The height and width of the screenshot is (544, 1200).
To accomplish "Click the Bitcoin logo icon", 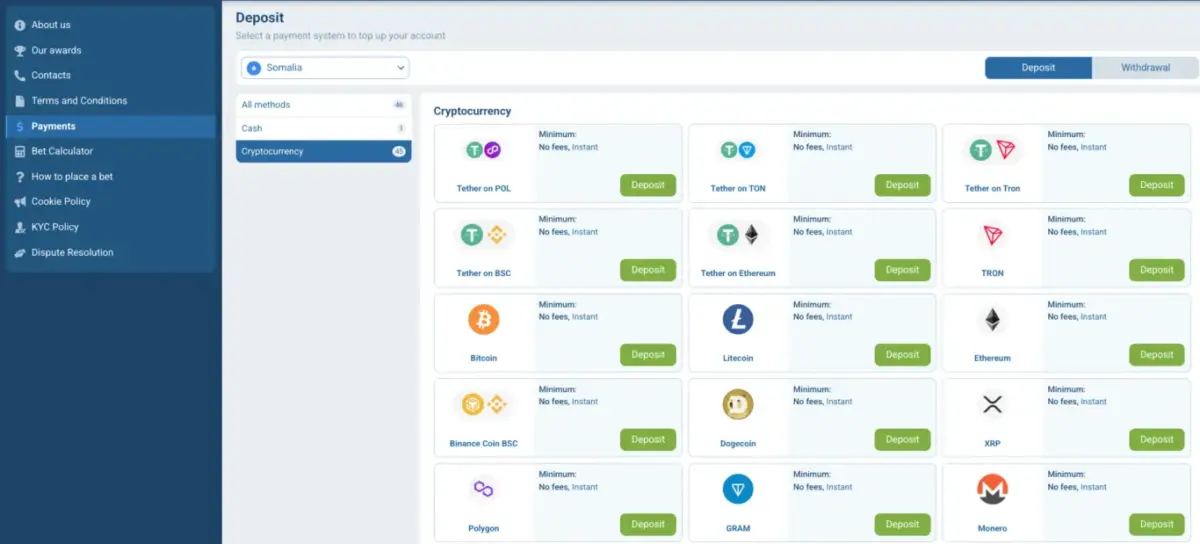I will pos(484,320).
